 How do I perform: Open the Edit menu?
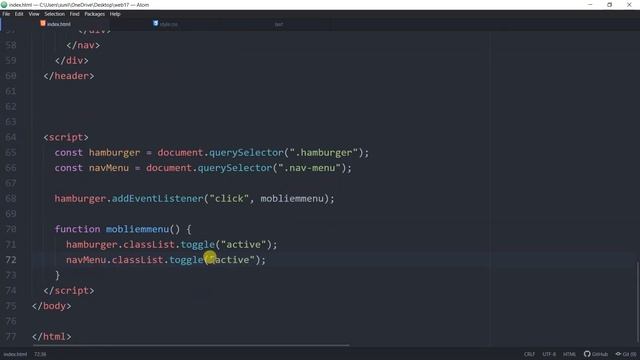point(19,14)
